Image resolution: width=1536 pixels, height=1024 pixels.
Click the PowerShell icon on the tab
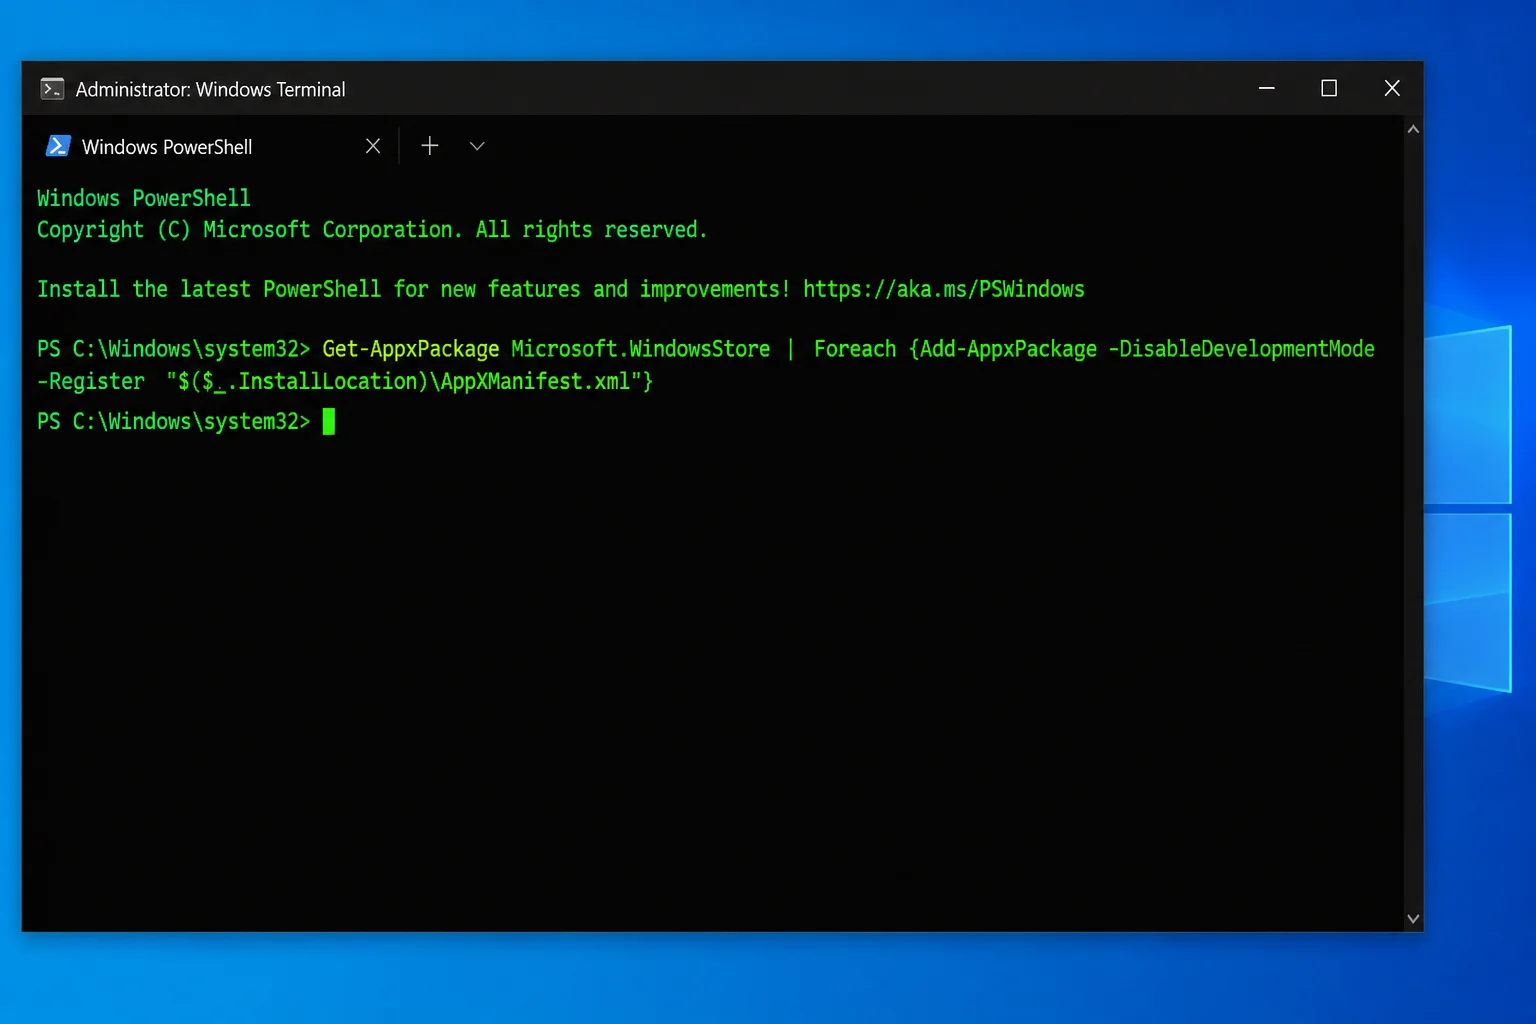[58, 146]
